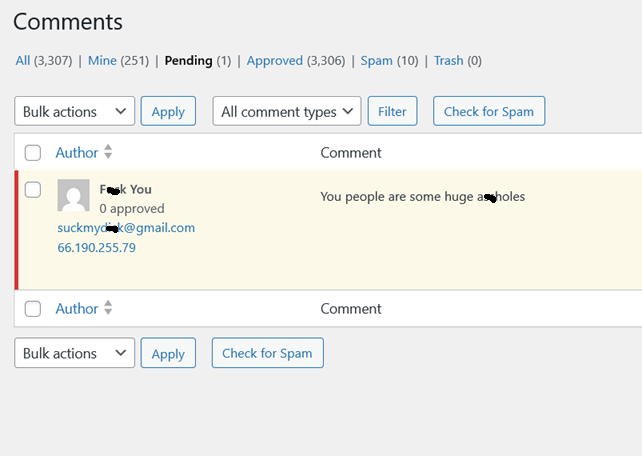Switch to the All comments view
This screenshot has height=456, width=642.
[23, 61]
